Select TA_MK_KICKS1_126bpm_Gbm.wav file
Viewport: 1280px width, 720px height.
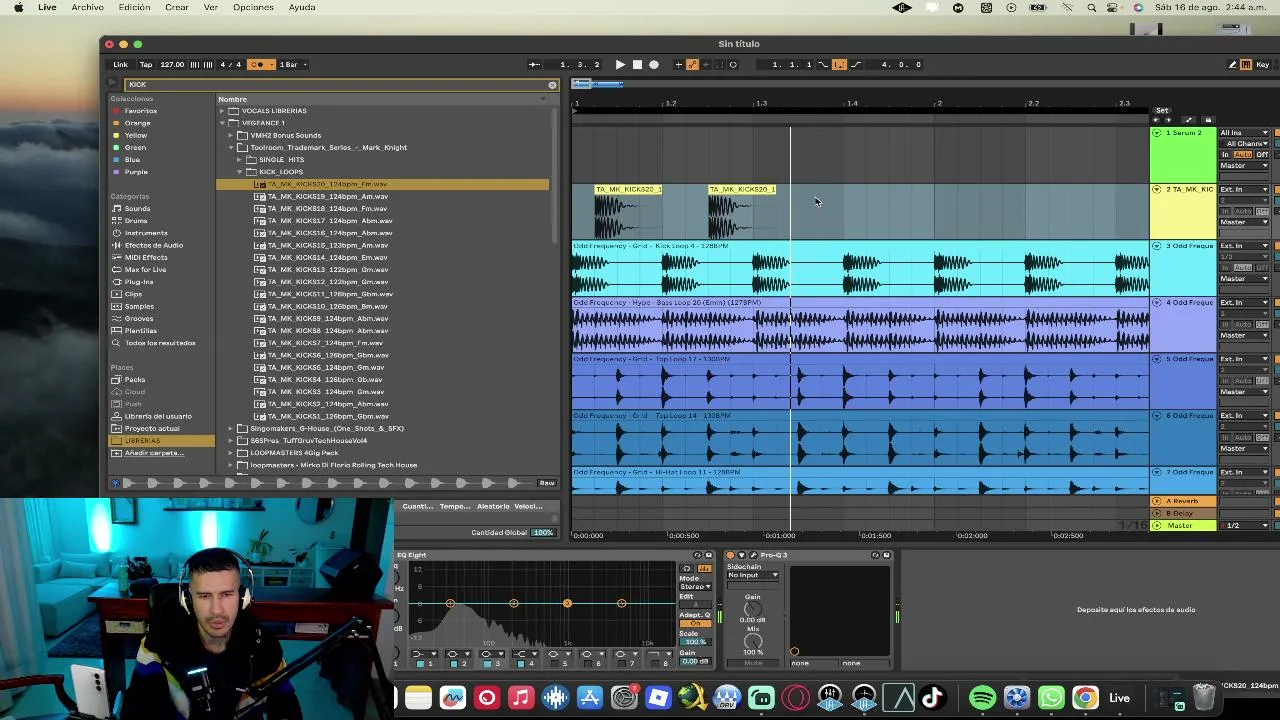(x=327, y=416)
